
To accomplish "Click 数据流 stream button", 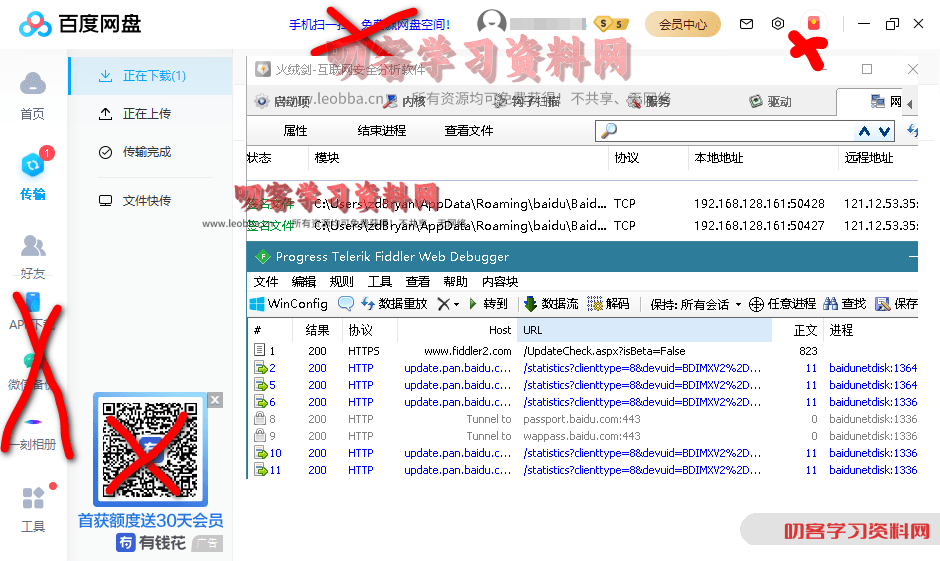I will (x=551, y=304).
